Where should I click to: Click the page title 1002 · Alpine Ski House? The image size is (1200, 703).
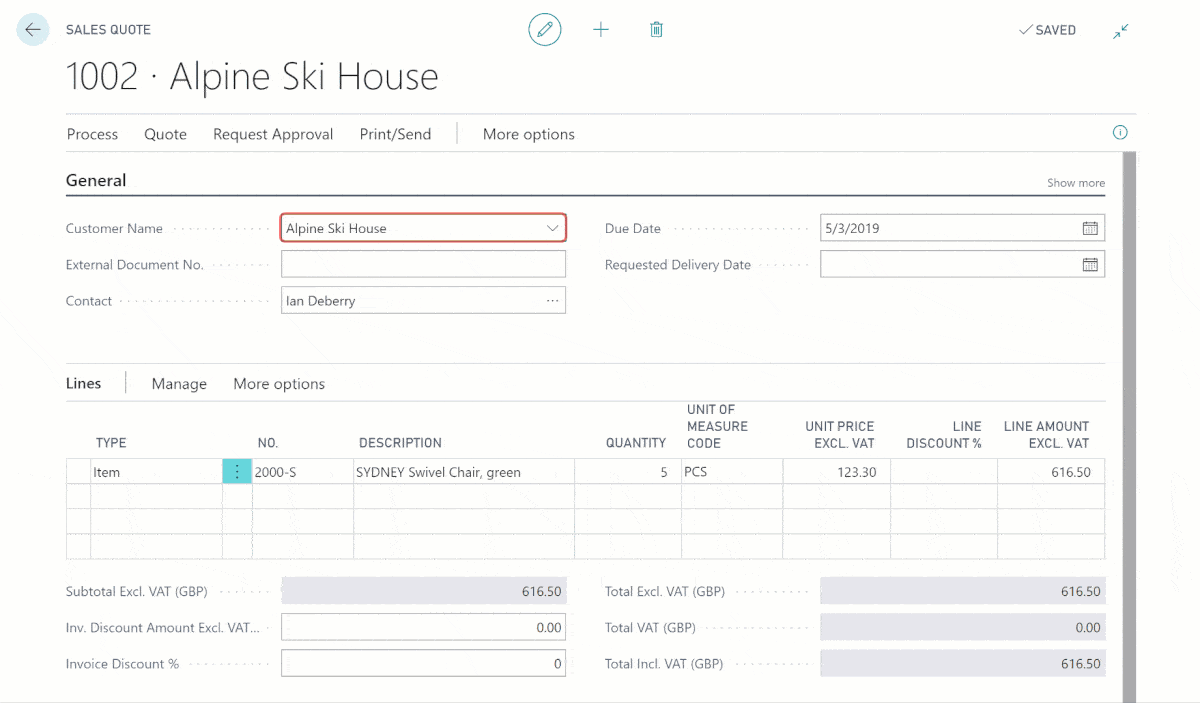click(x=252, y=77)
